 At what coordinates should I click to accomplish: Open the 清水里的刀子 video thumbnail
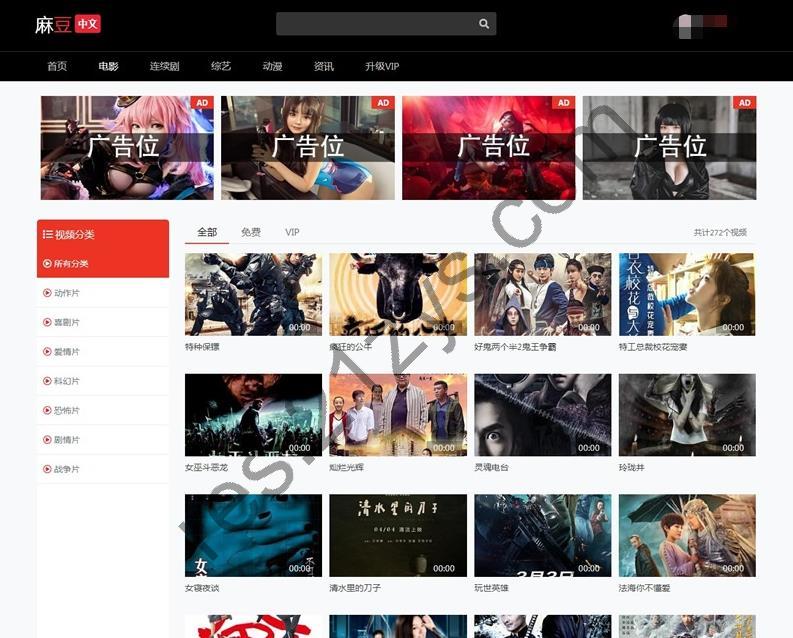point(398,535)
